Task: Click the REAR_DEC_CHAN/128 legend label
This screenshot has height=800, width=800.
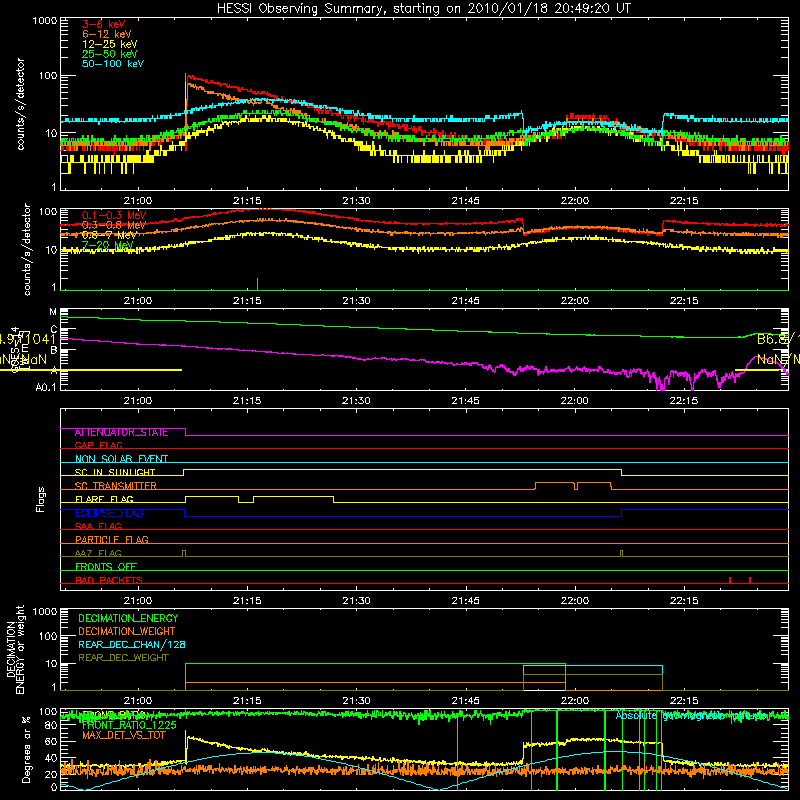Action: (x=132, y=644)
